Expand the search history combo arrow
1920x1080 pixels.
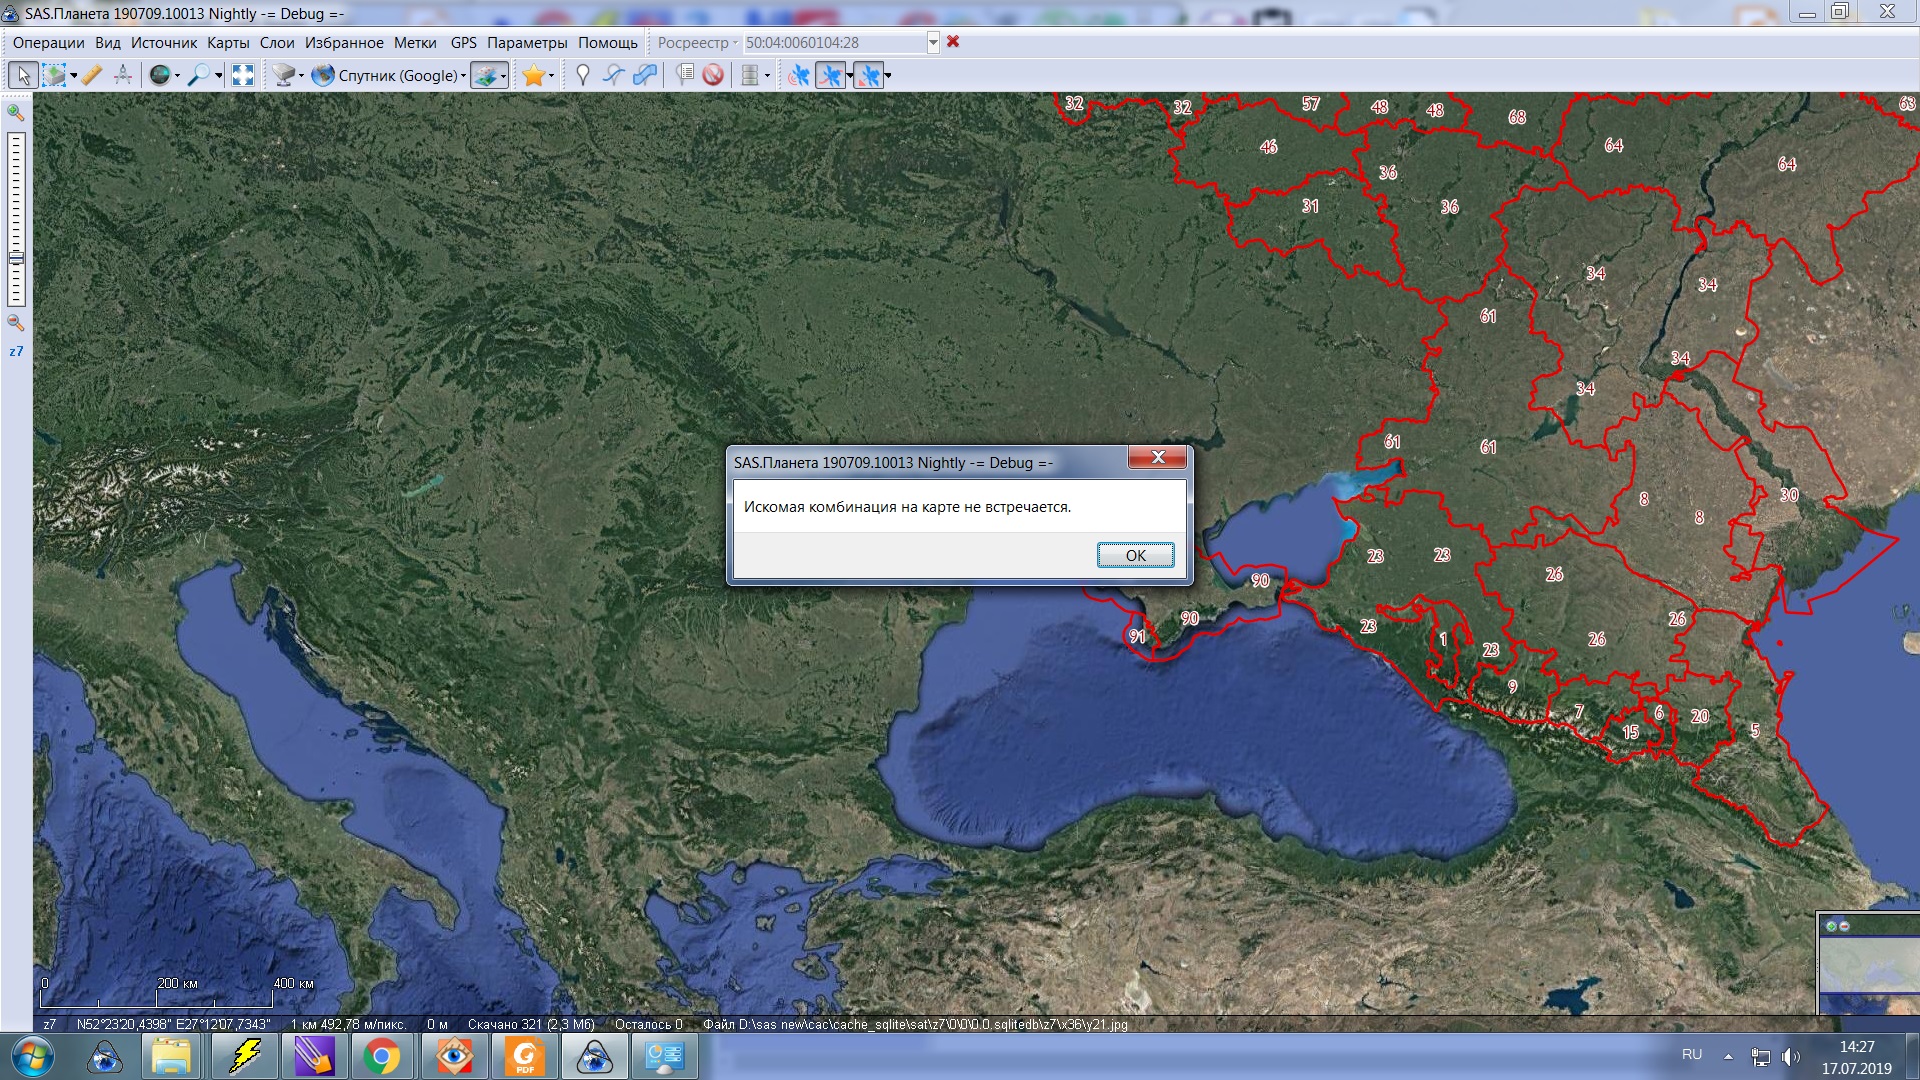click(x=933, y=43)
